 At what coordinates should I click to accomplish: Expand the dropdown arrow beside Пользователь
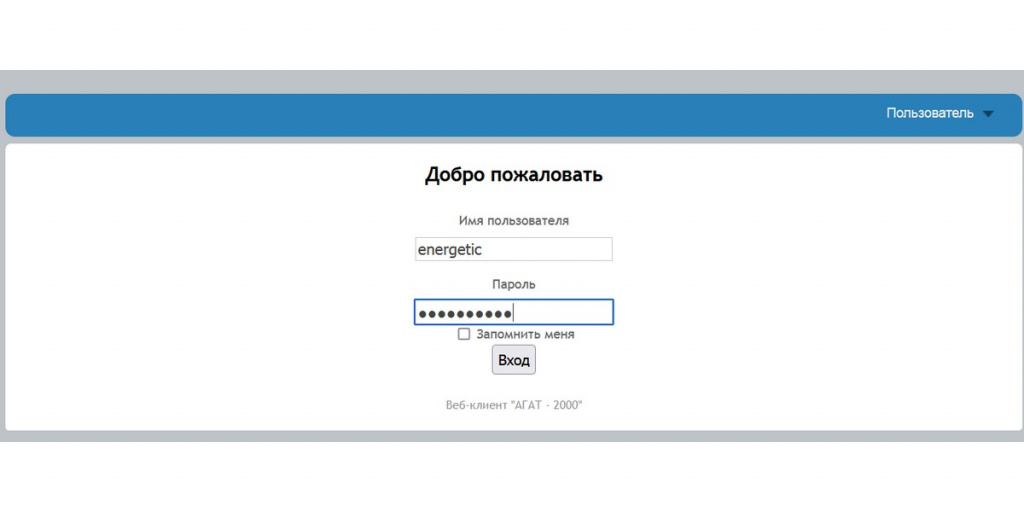point(988,114)
